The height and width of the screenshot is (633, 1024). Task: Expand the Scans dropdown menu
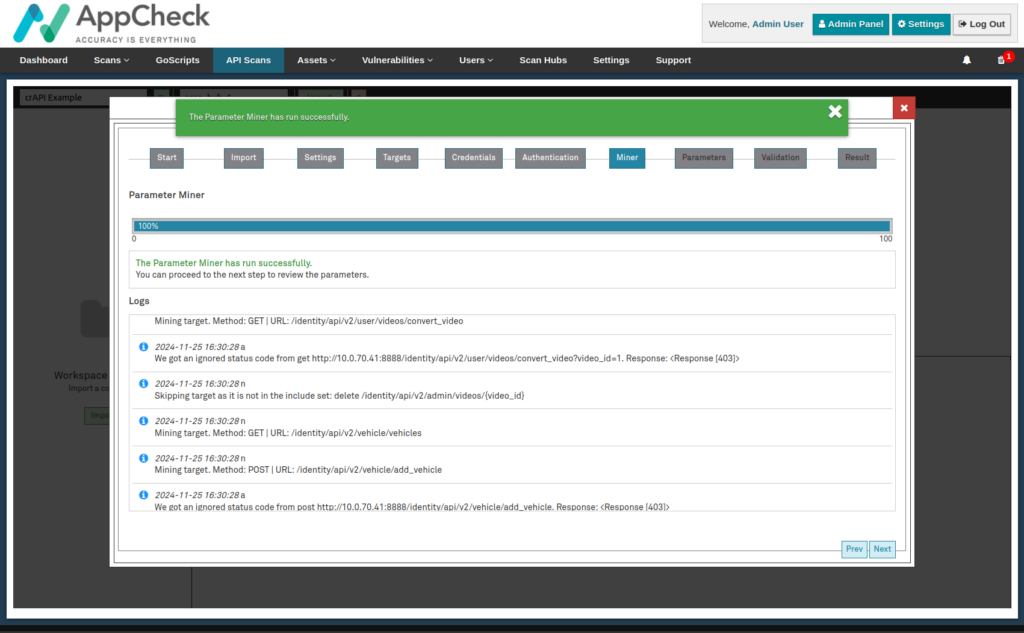click(112, 60)
